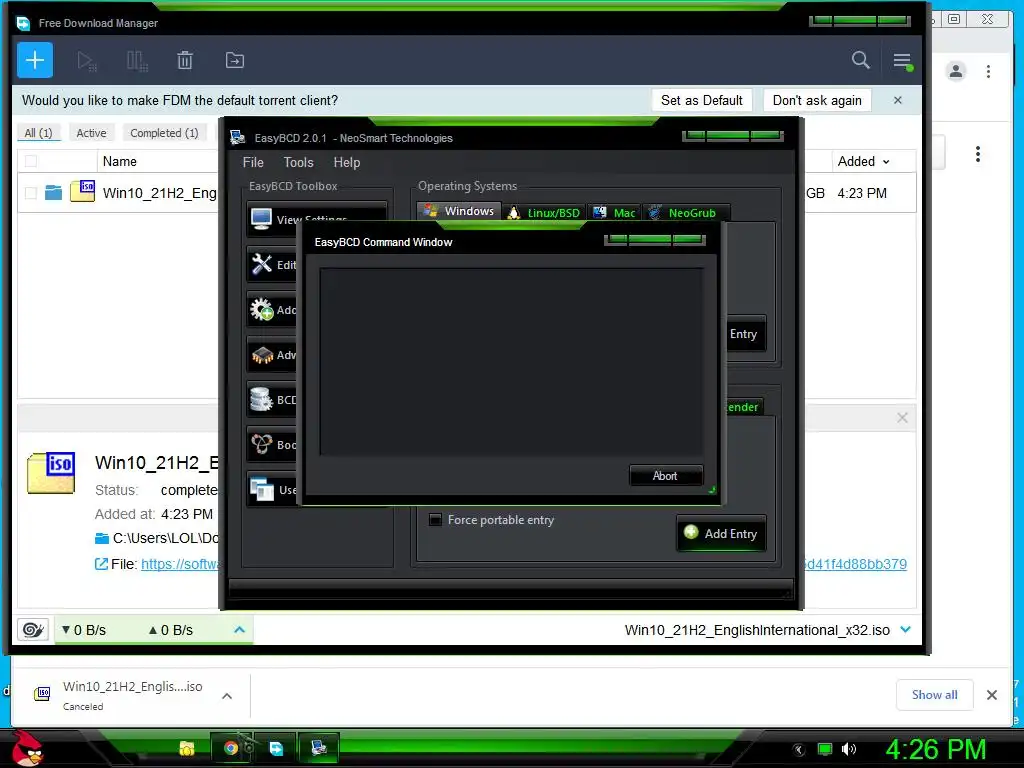Open the File https://softw... source link
Viewport: 1024px width, 768px height.
pyautogui.click(x=180, y=564)
